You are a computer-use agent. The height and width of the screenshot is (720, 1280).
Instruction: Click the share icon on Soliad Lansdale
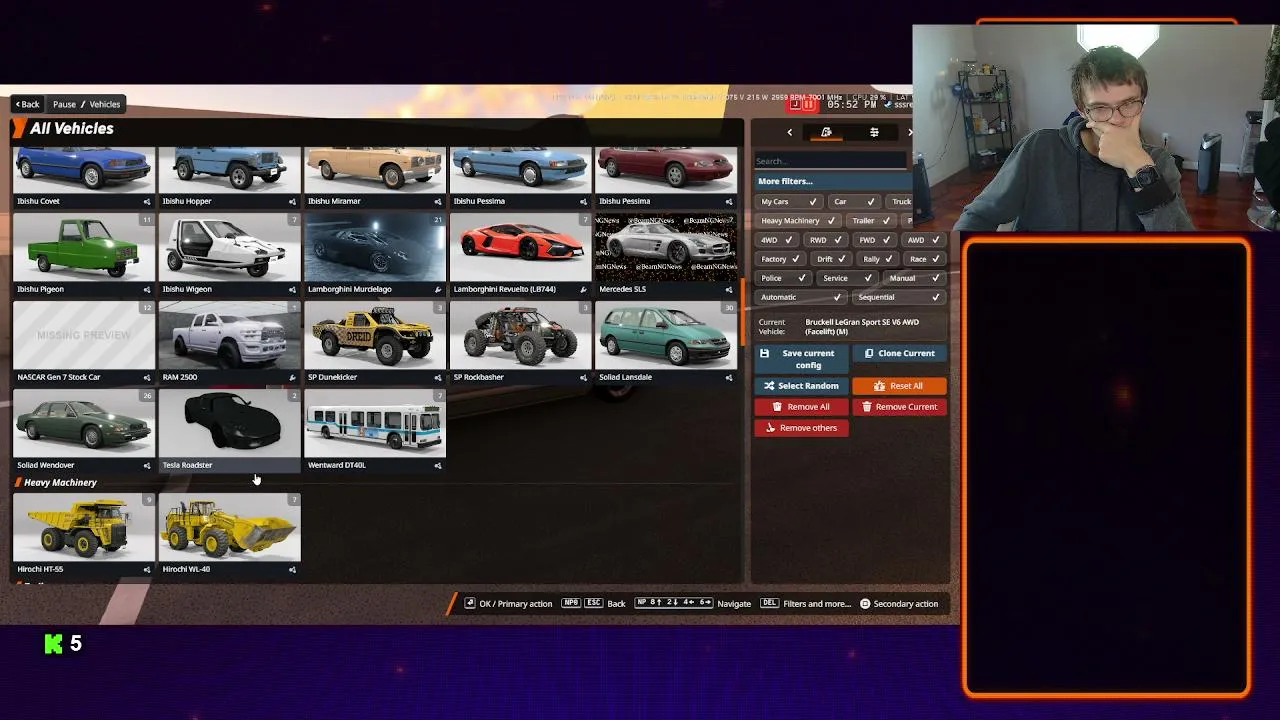729,378
